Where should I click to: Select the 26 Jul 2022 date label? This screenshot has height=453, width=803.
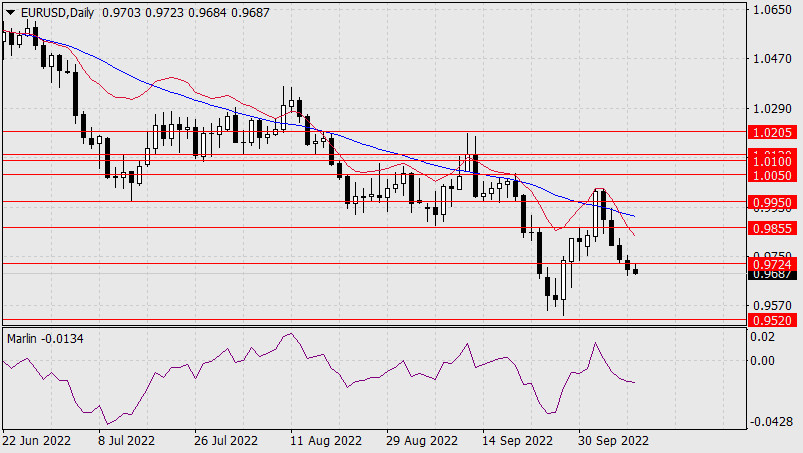coord(226,441)
